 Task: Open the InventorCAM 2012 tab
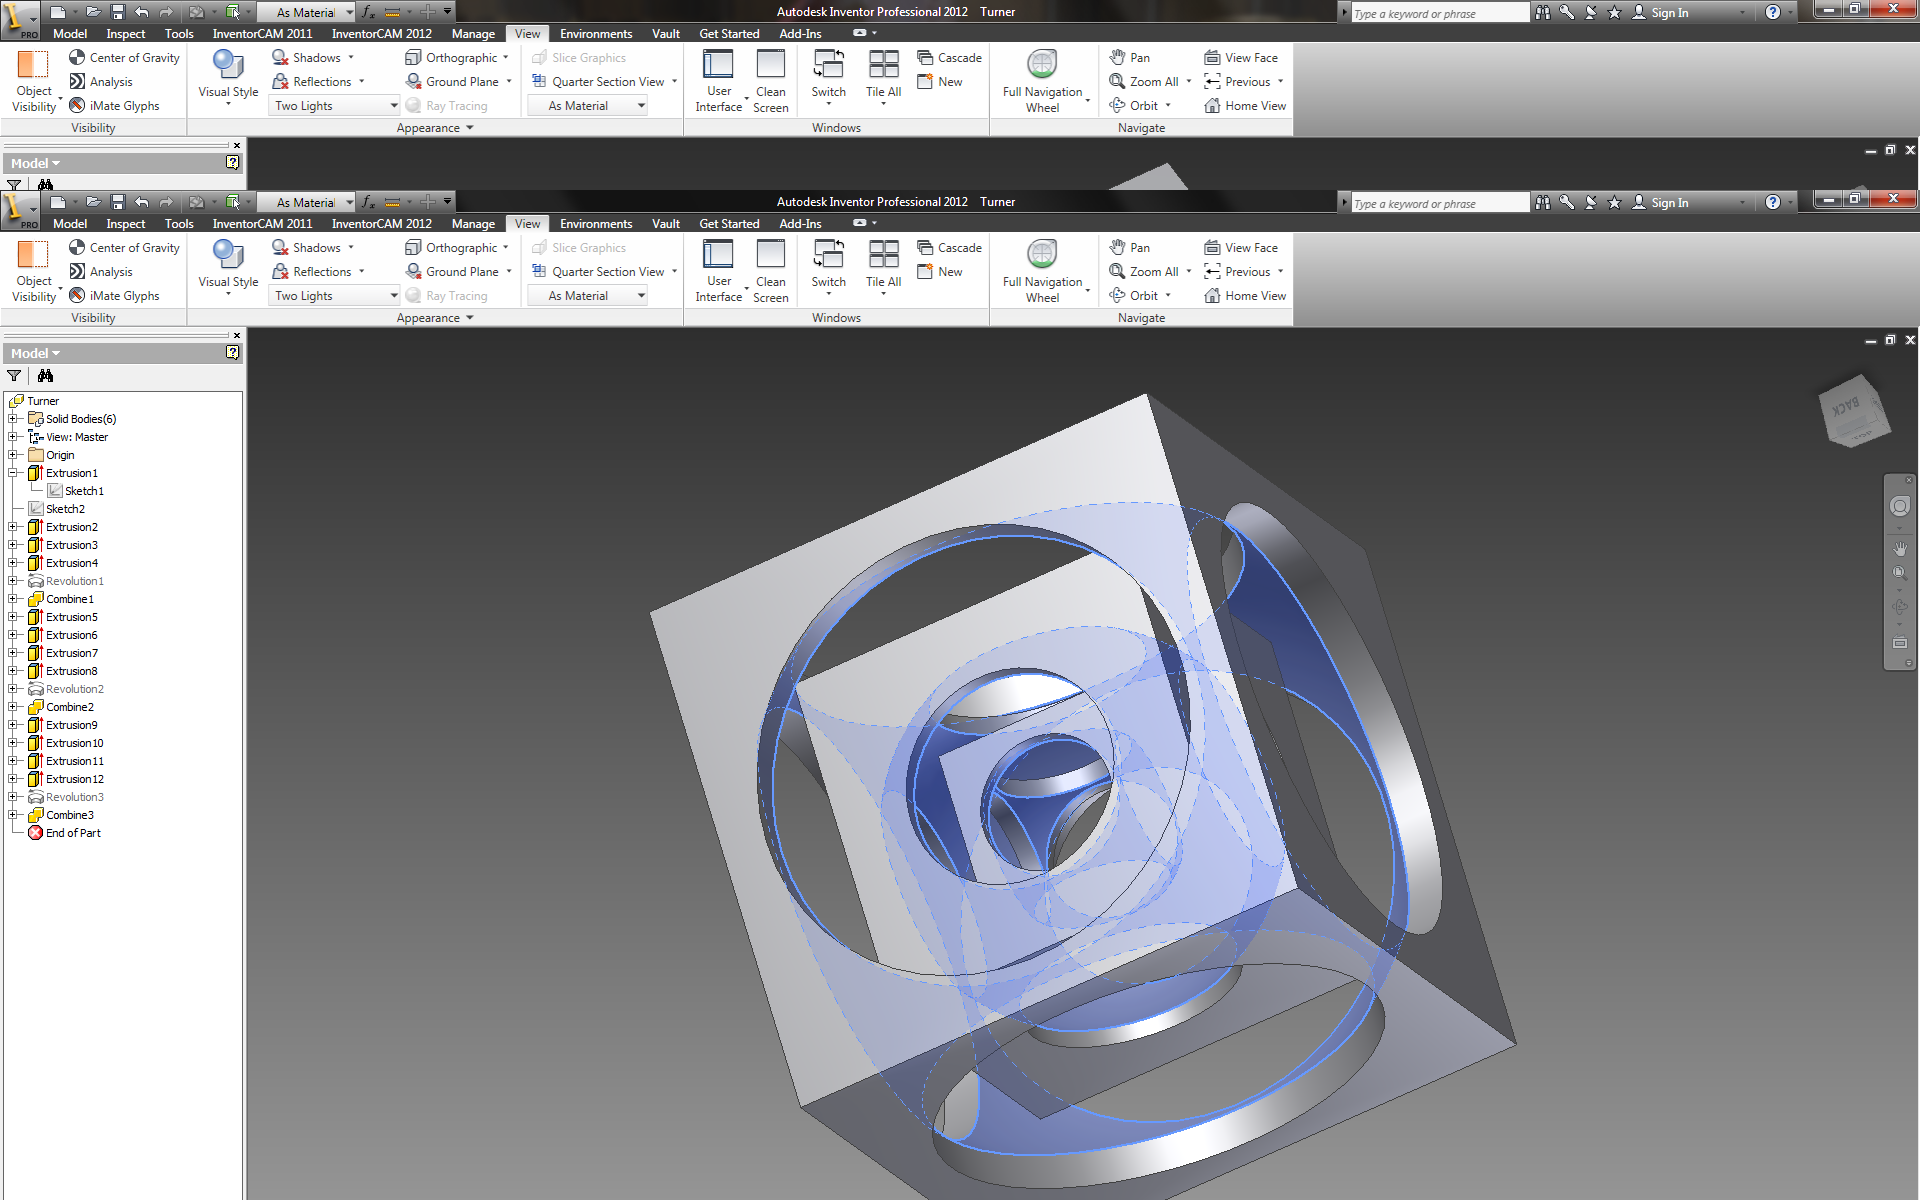383,223
